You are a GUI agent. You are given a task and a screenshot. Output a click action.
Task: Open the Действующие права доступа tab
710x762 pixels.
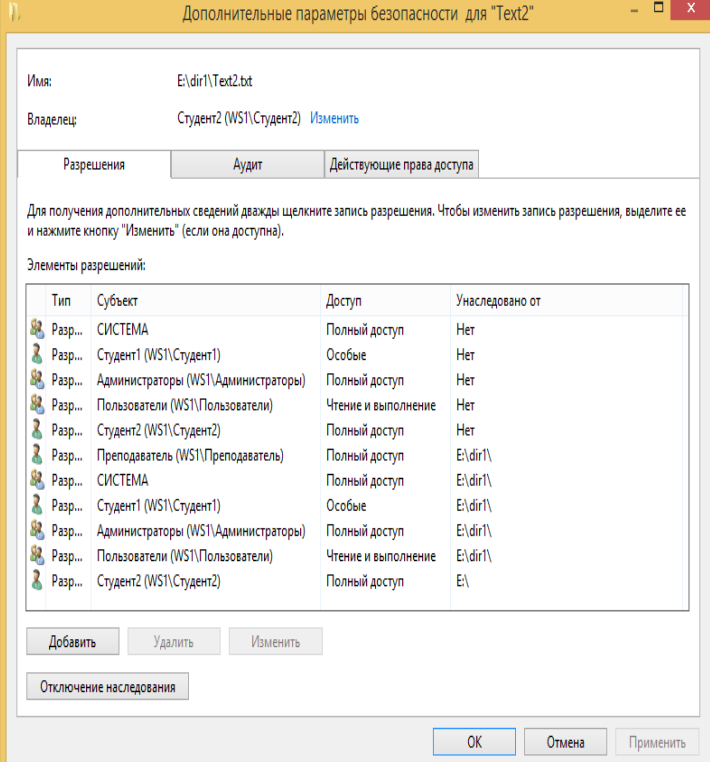401,165
